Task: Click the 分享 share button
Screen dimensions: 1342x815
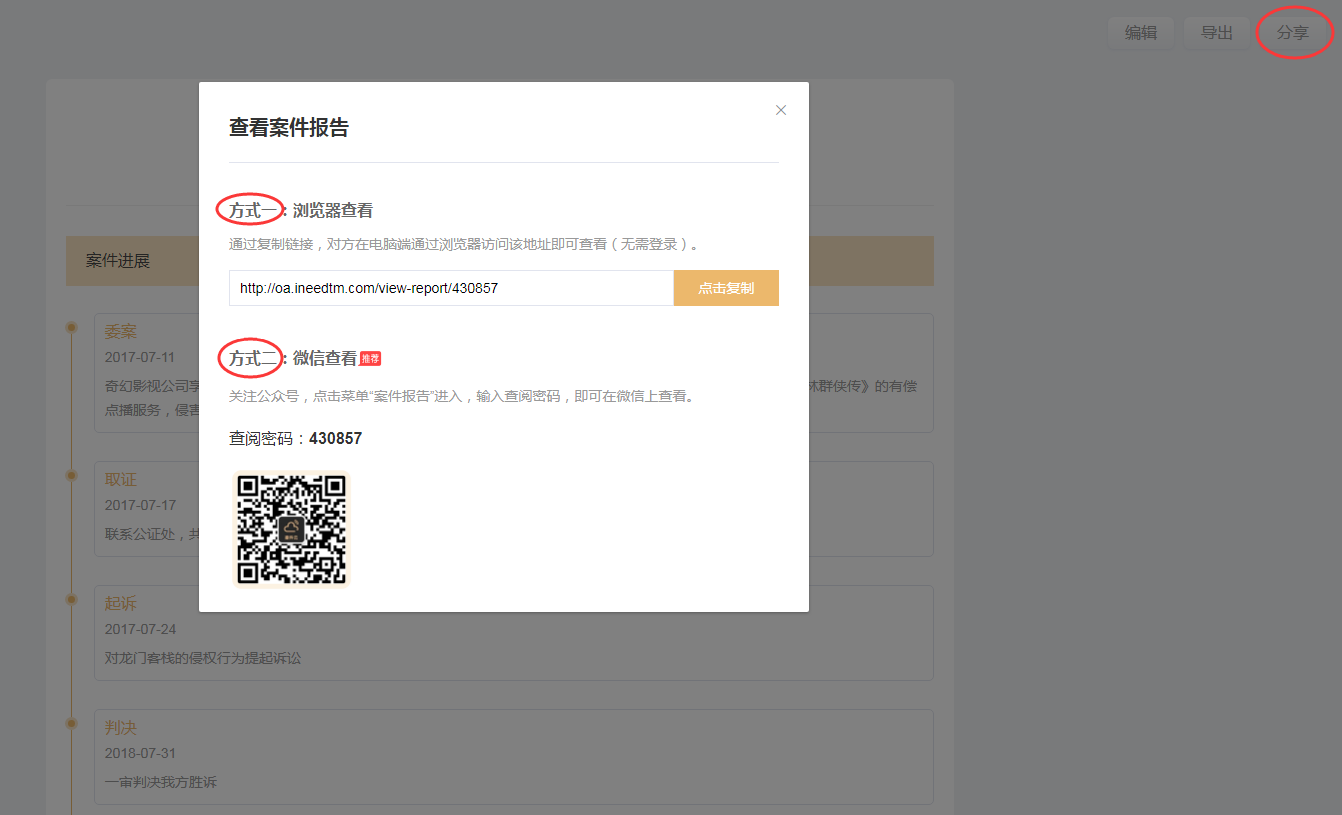Action: pyautogui.click(x=1293, y=32)
